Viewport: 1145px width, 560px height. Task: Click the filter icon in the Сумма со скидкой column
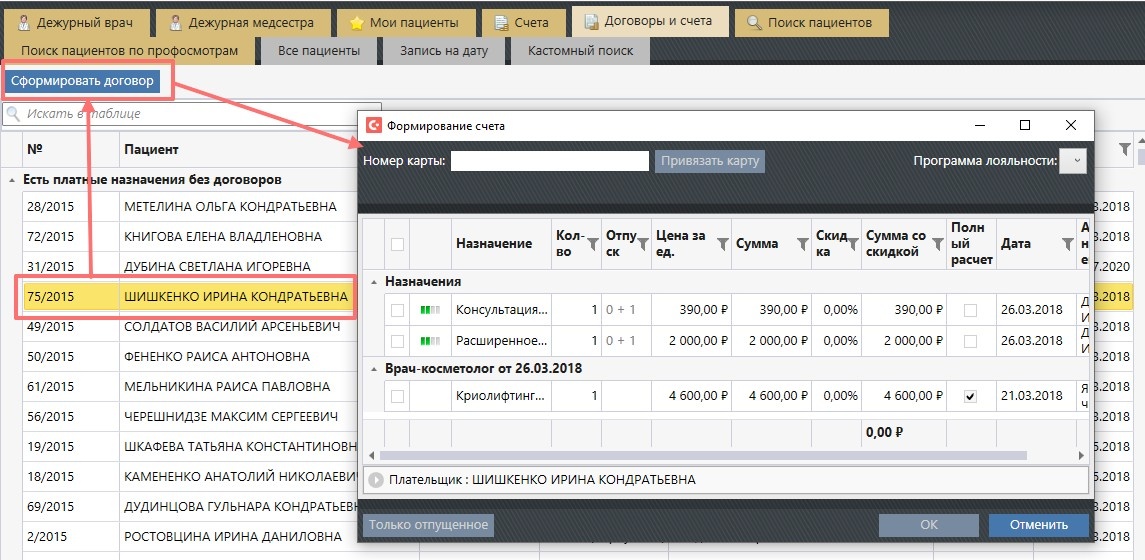point(937,244)
